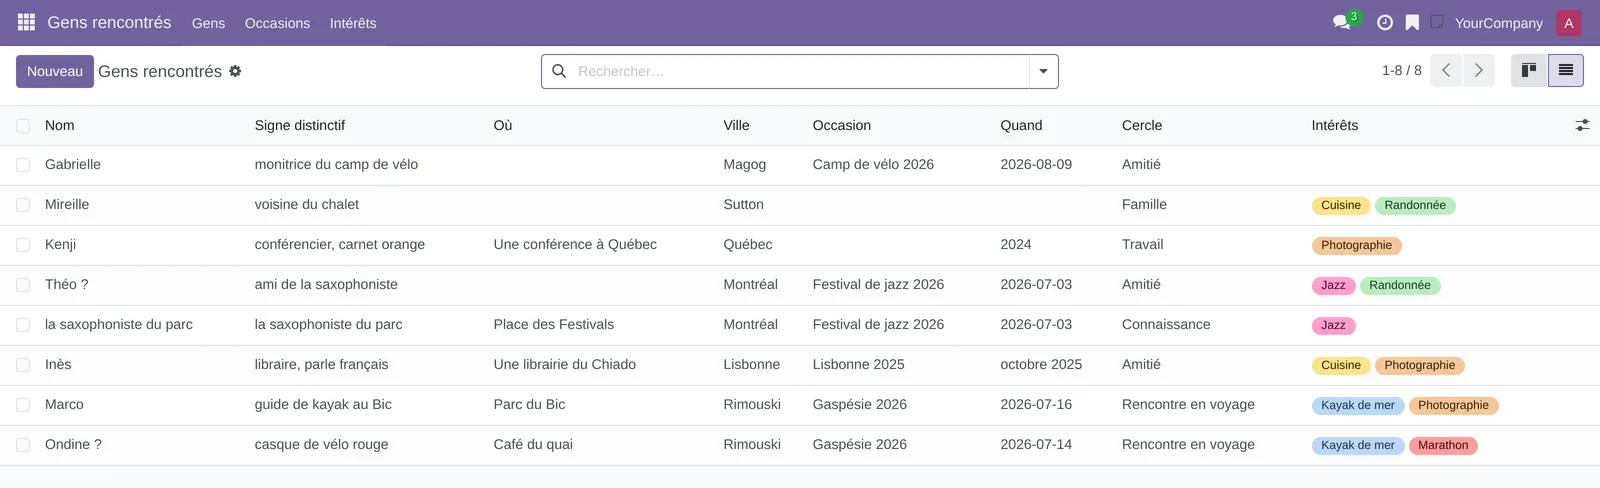Screen dimensions: 1600x488
Task: Open the conversations chat icon
Action: point(1342,22)
